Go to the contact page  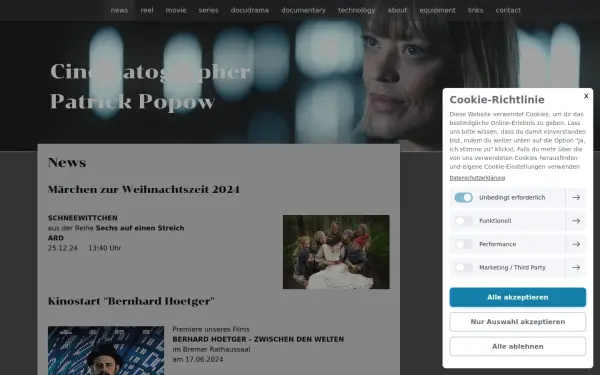click(508, 10)
